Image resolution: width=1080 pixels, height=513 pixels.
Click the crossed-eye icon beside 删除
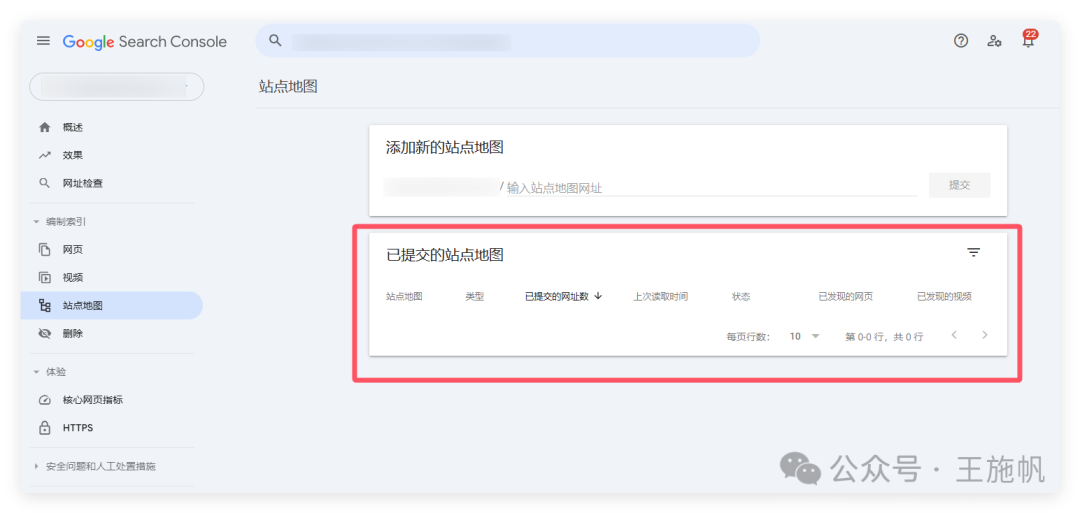pyautogui.click(x=45, y=333)
